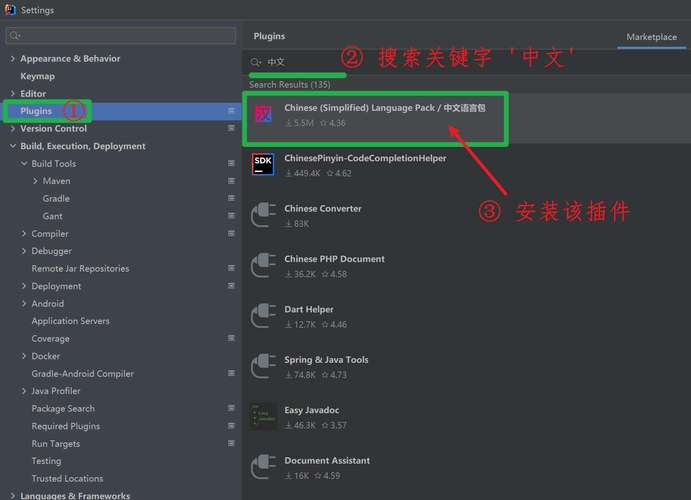The height and width of the screenshot is (500, 691).
Task: Open Required Plugins settings
Action: click(66, 426)
